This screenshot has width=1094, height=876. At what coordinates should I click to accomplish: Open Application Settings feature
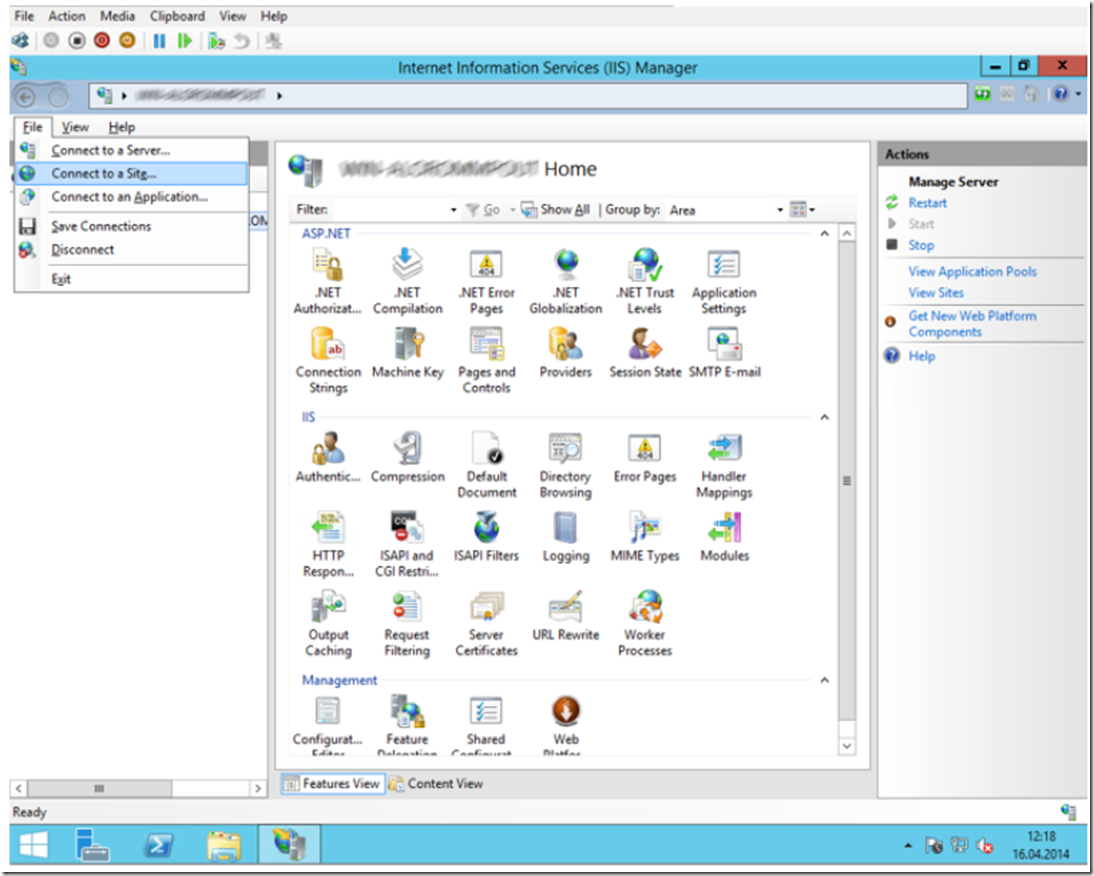point(724,281)
